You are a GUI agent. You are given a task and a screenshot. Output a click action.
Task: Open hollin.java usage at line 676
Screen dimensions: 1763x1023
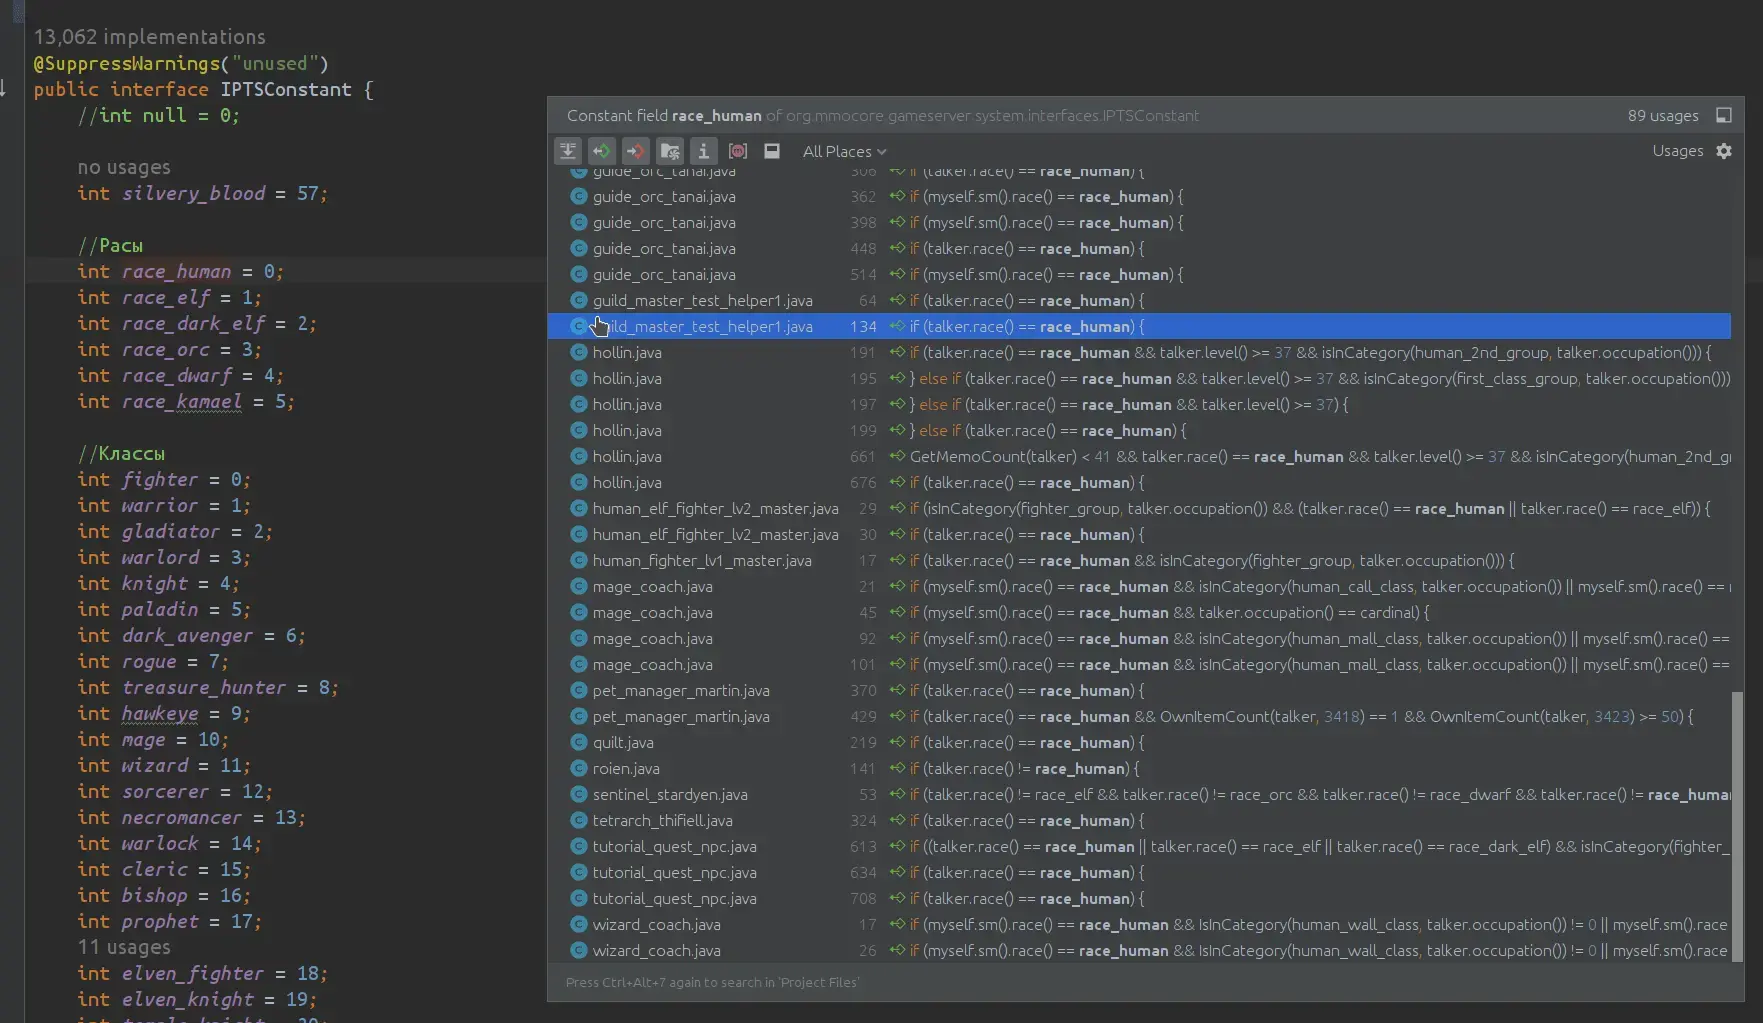click(1139, 483)
